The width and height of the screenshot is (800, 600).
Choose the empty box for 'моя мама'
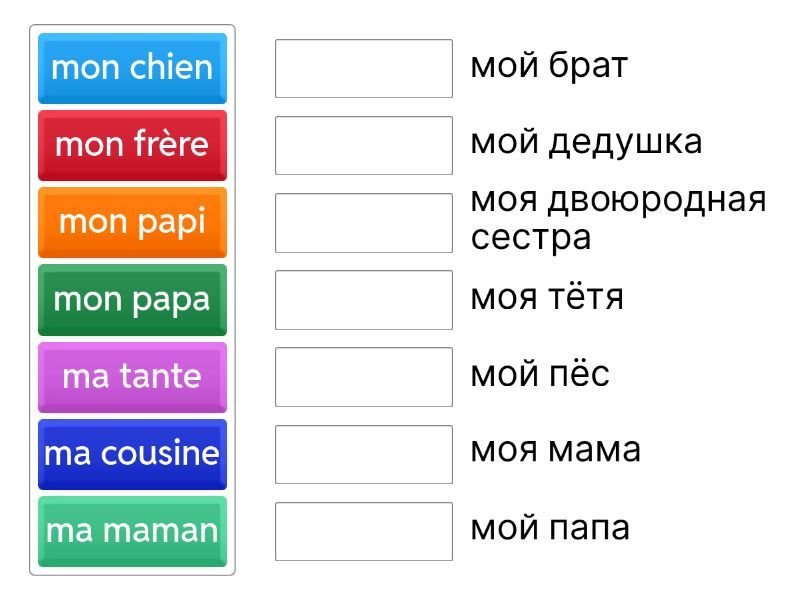[364, 453]
